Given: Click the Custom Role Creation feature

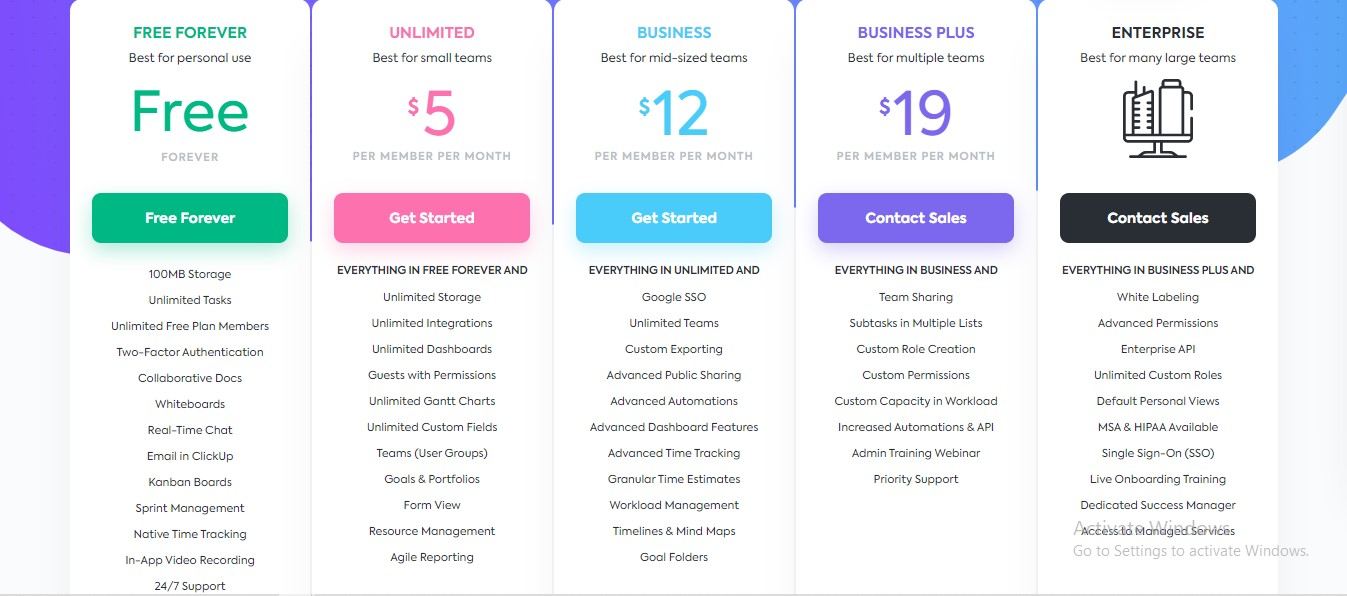Looking at the screenshot, I should pyautogui.click(x=916, y=349).
